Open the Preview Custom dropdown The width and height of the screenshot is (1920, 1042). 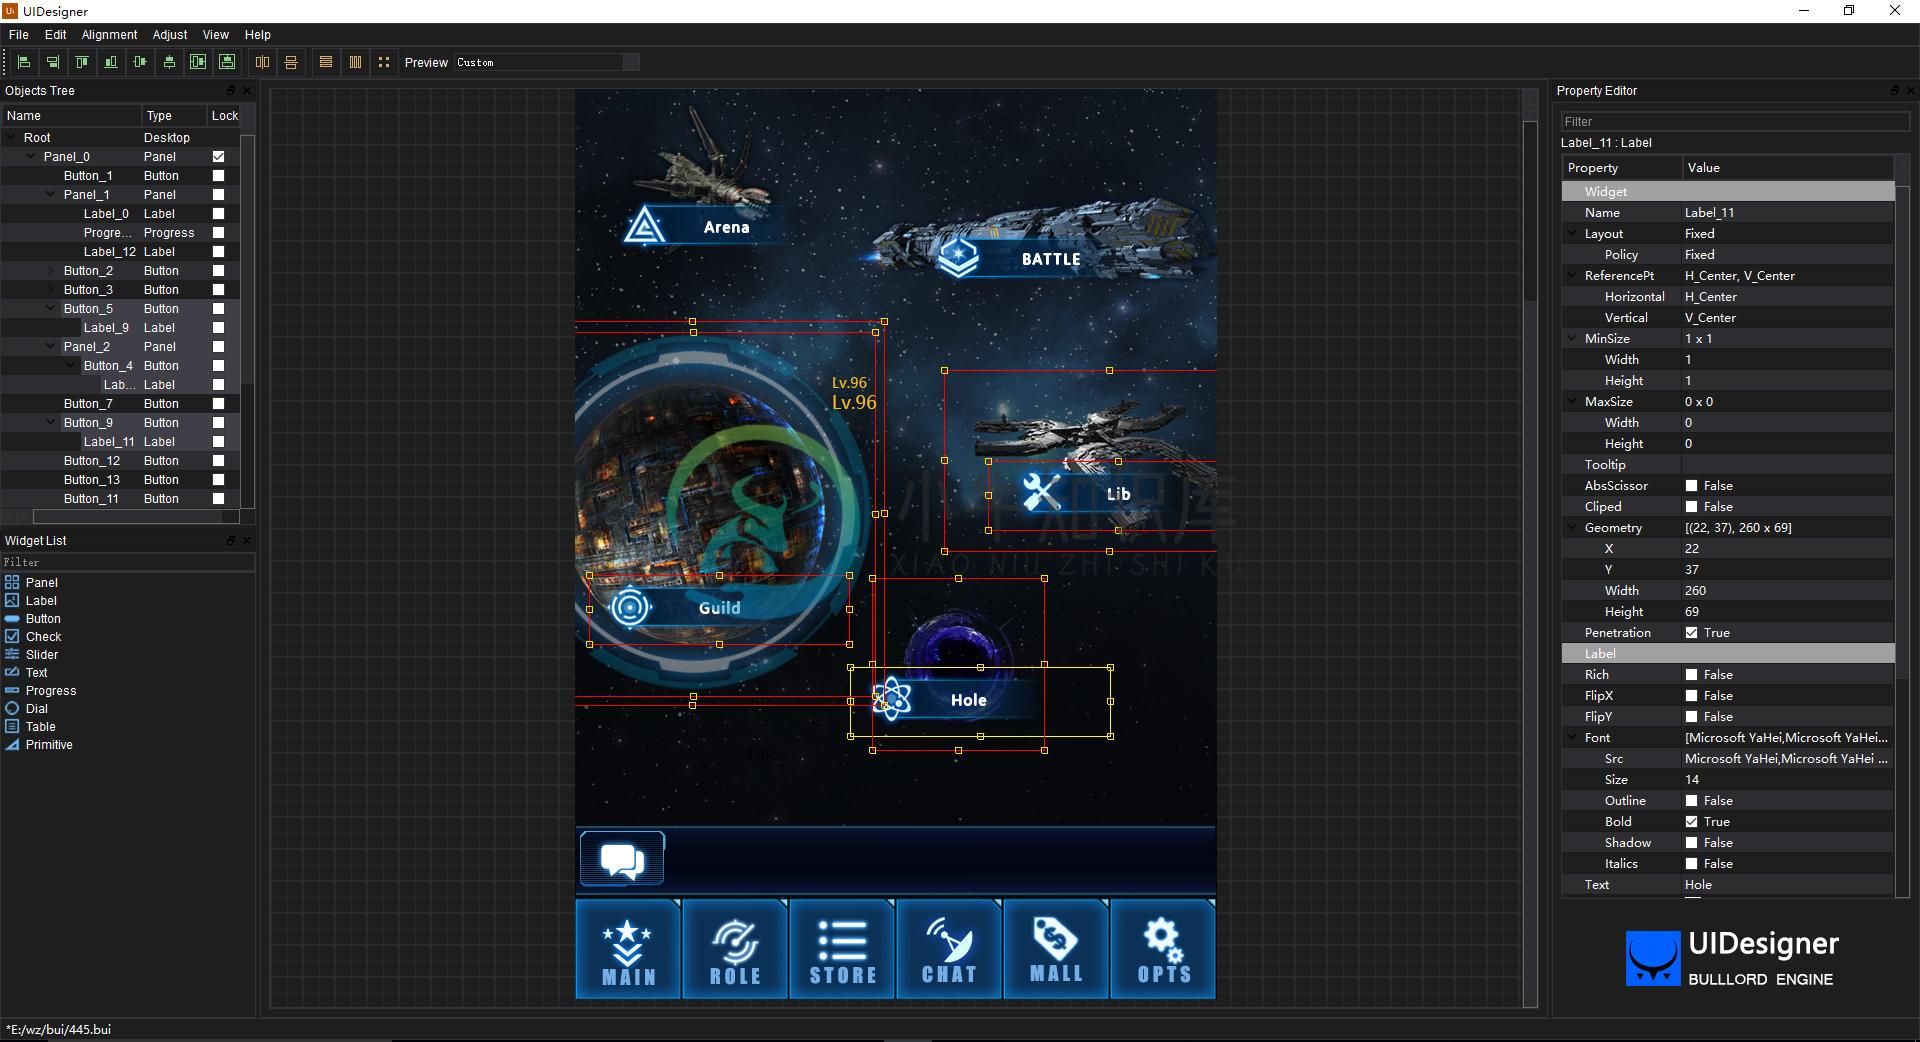point(547,62)
